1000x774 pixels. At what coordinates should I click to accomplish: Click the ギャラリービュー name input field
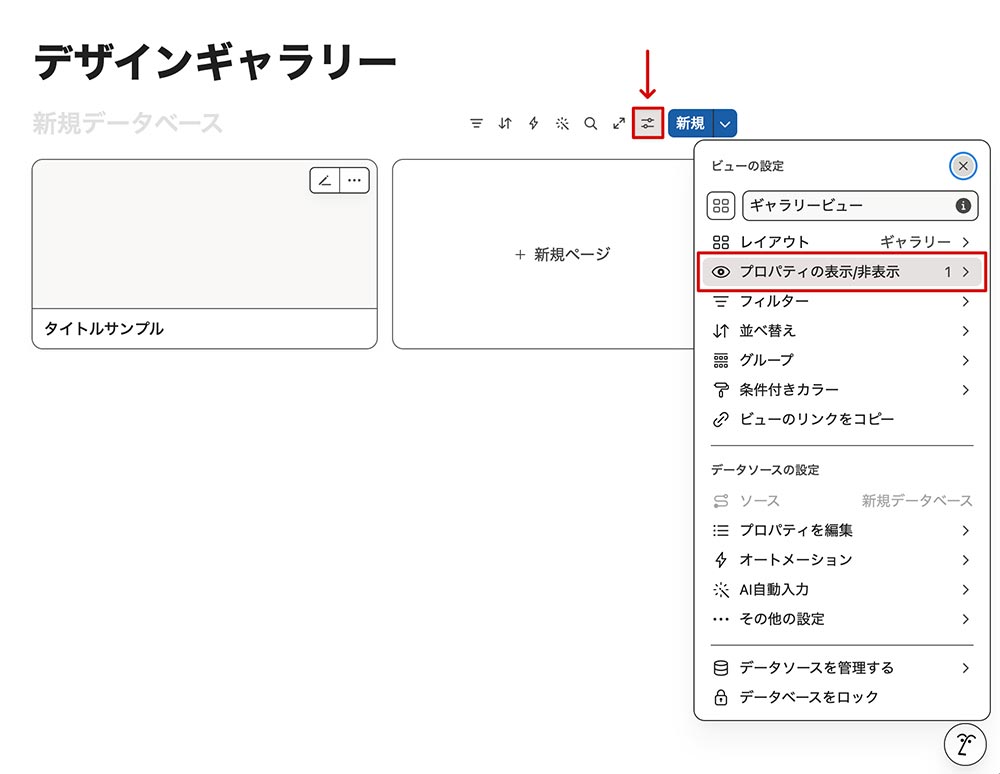(860, 205)
